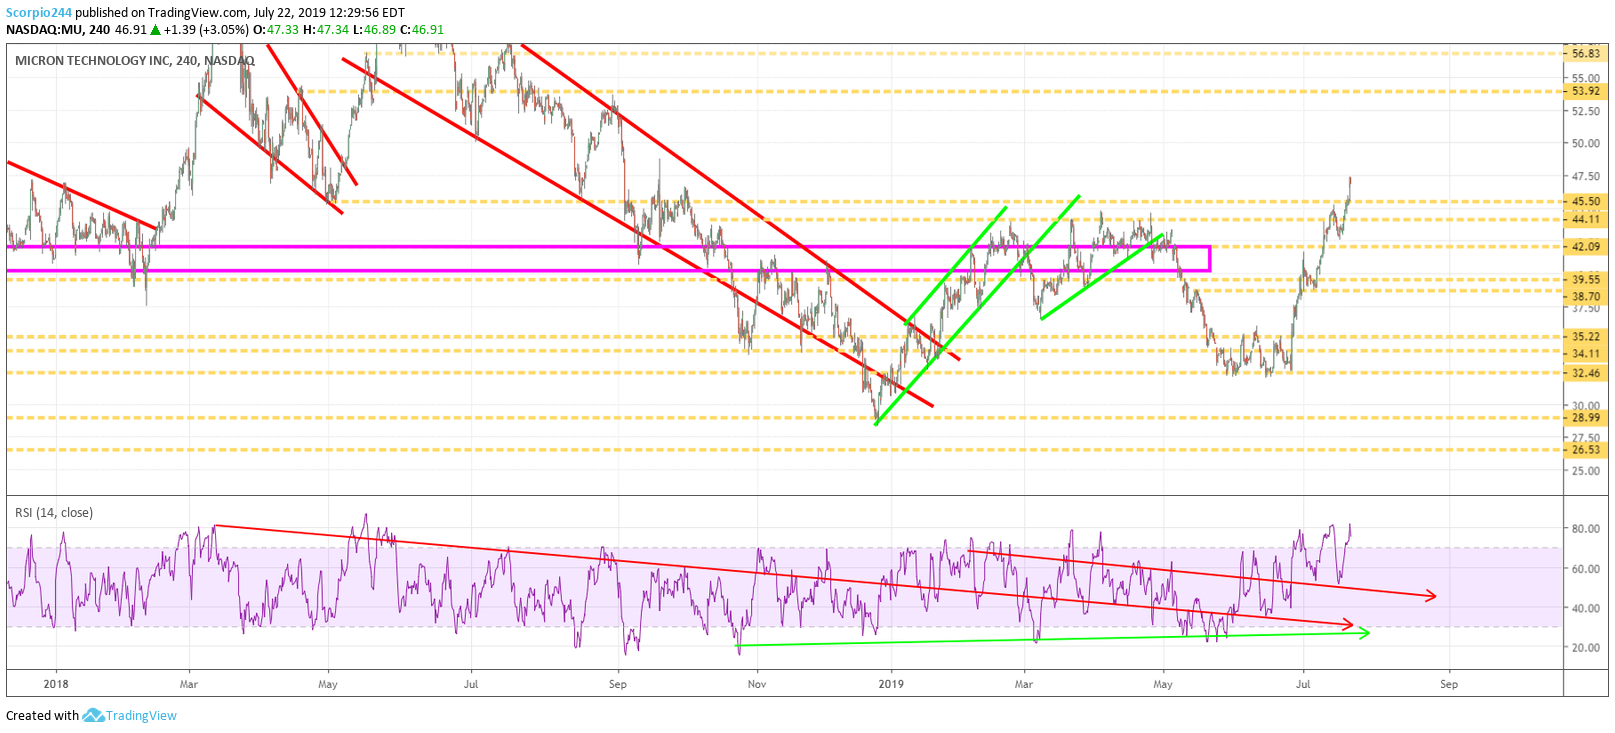Click the 2019 label on the time axis
1615x733 pixels.
click(891, 684)
